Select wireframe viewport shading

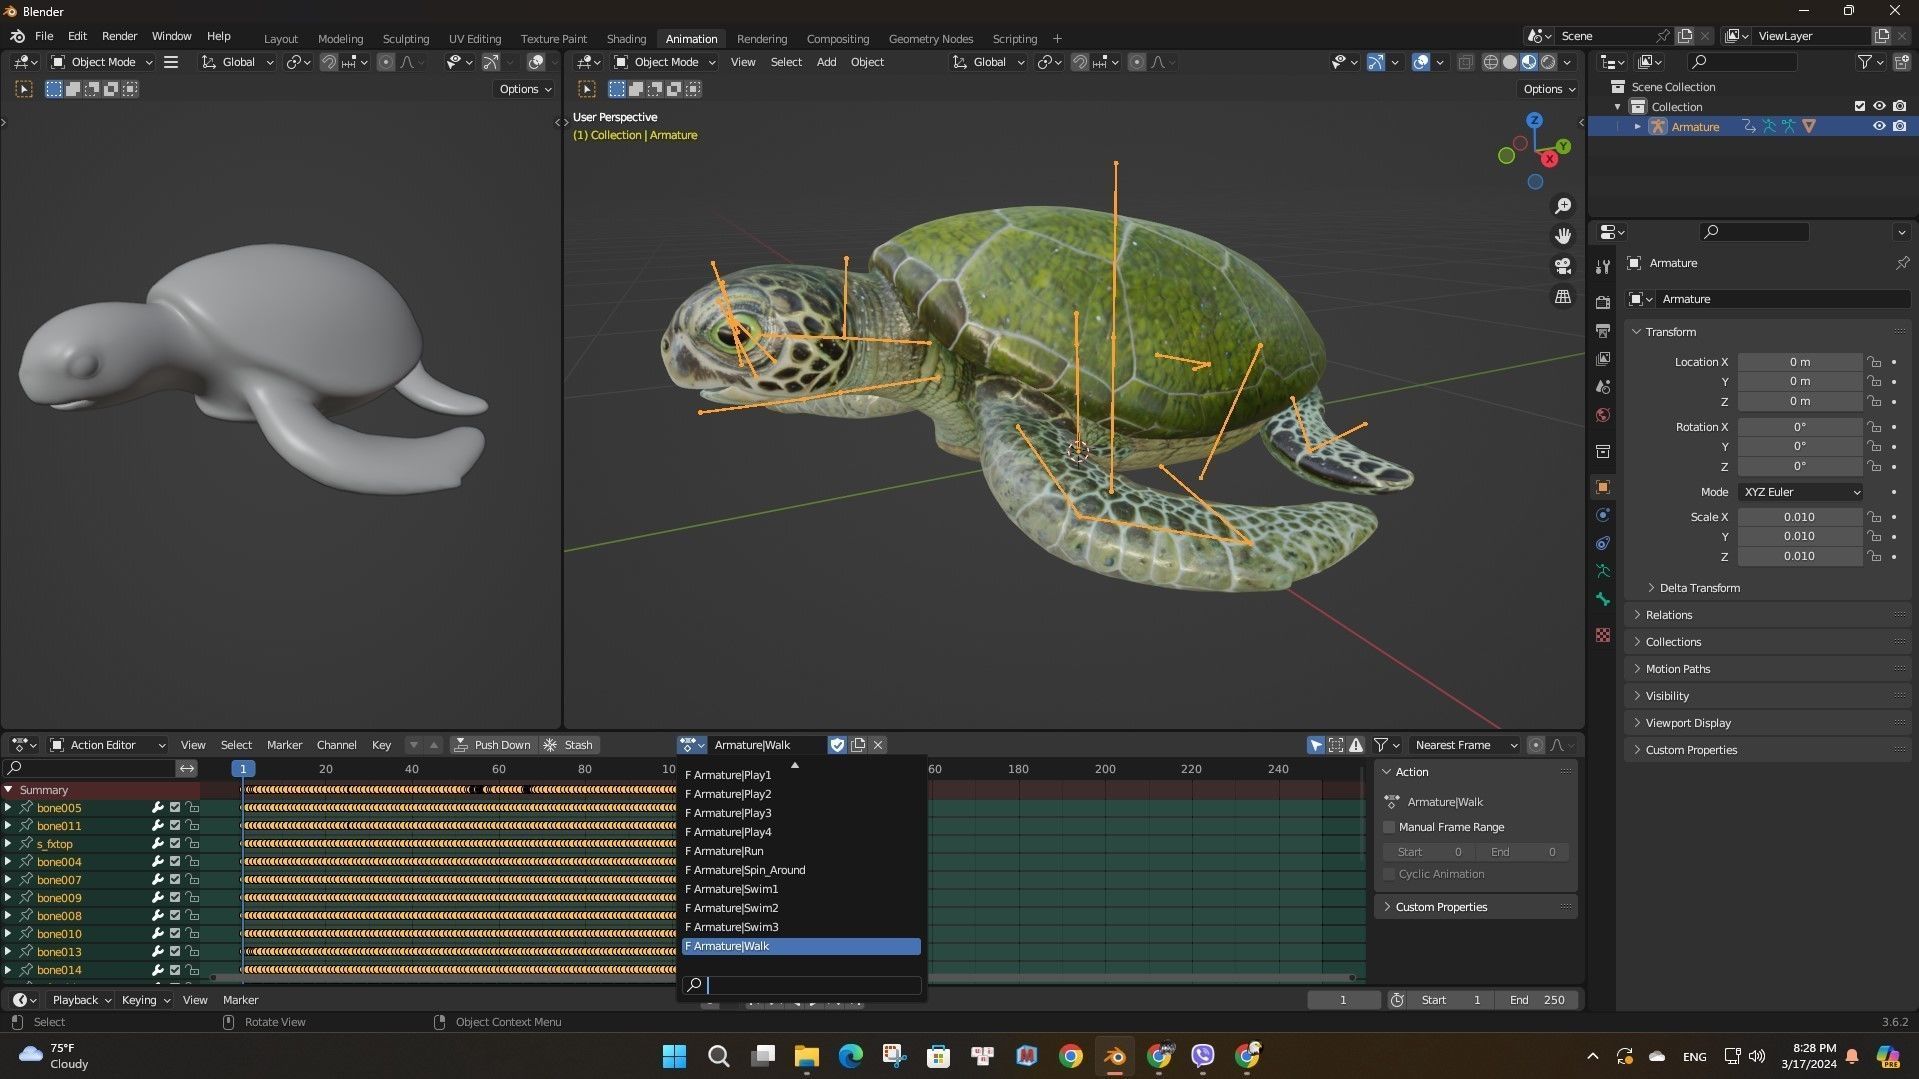point(1490,62)
